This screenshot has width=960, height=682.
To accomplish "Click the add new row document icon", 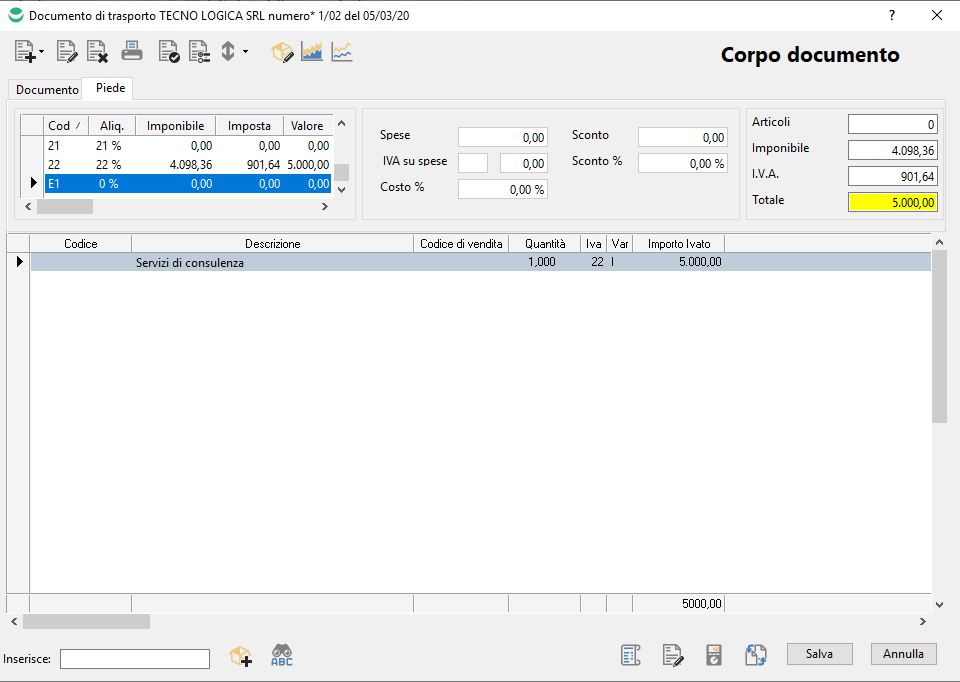I will [x=25, y=52].
